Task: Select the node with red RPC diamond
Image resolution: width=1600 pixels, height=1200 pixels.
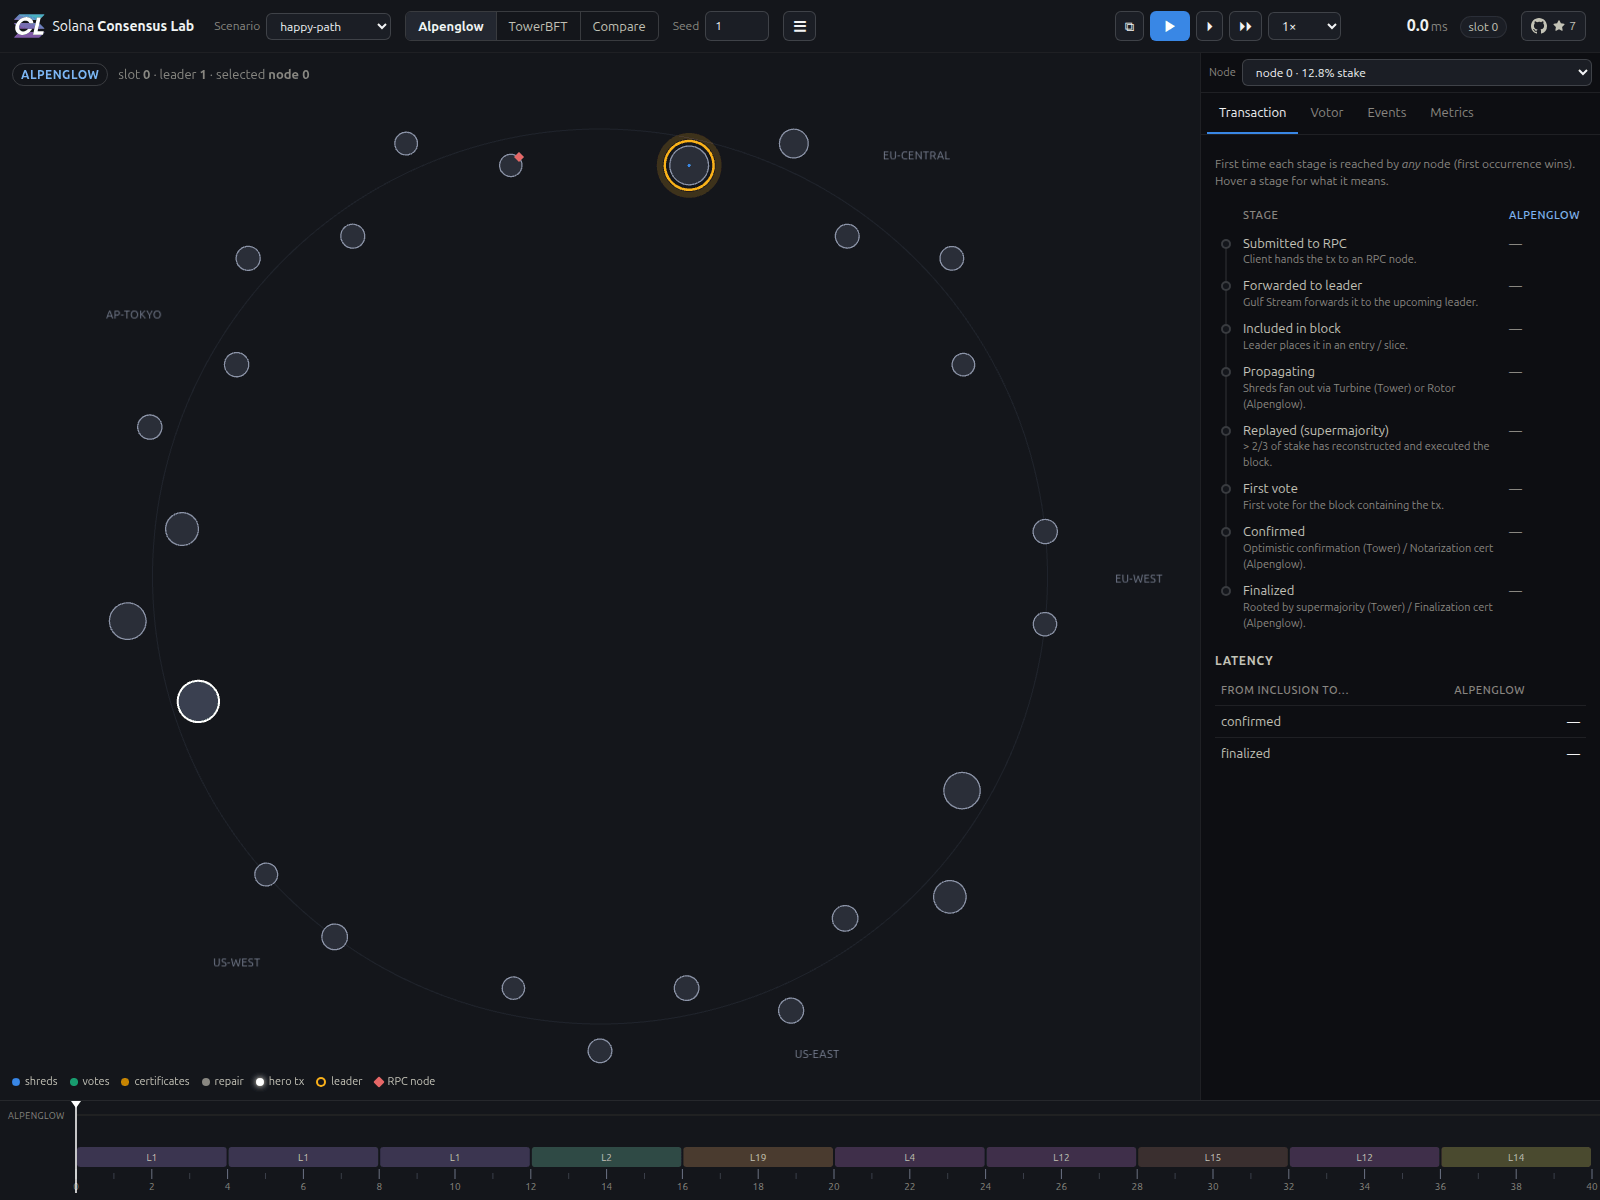Action: point(511,165)
